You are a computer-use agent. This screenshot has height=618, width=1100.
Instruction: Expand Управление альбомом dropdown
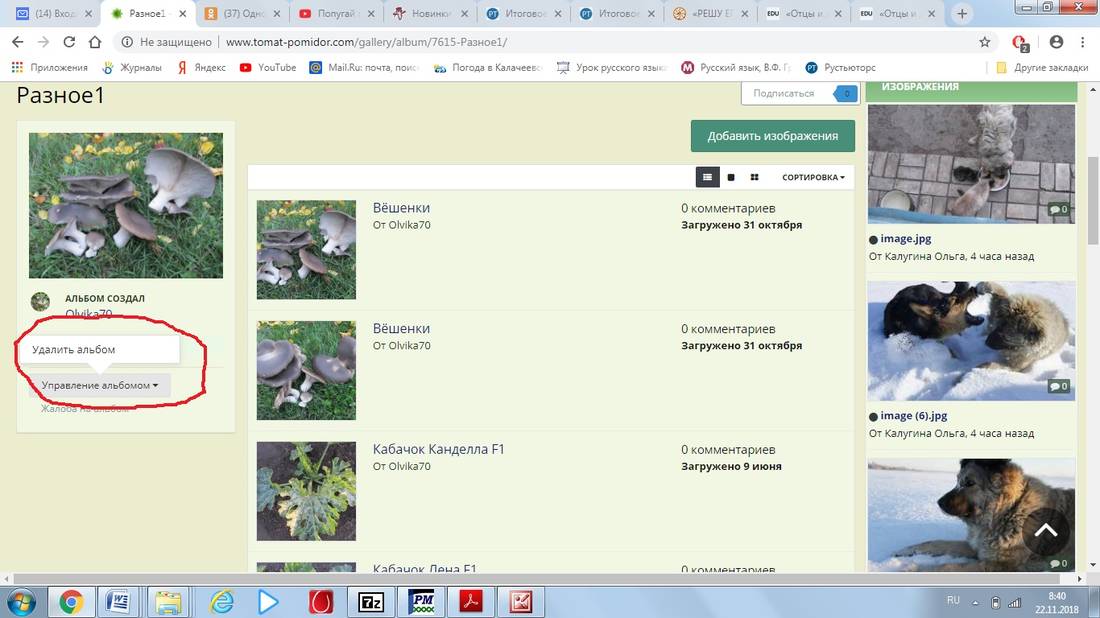tap(100, 385)
